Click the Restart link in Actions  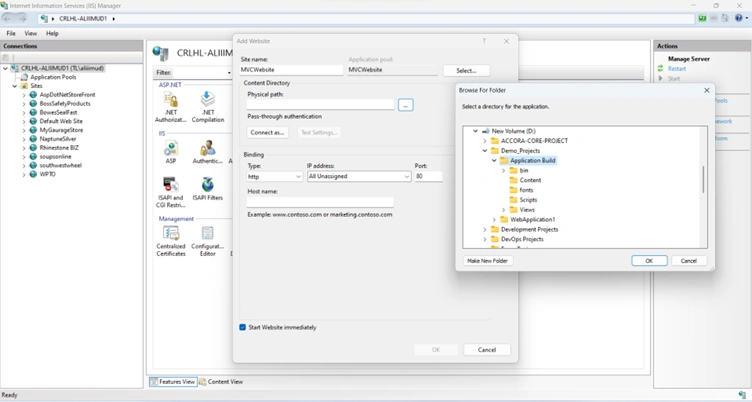tap(677, 69)
